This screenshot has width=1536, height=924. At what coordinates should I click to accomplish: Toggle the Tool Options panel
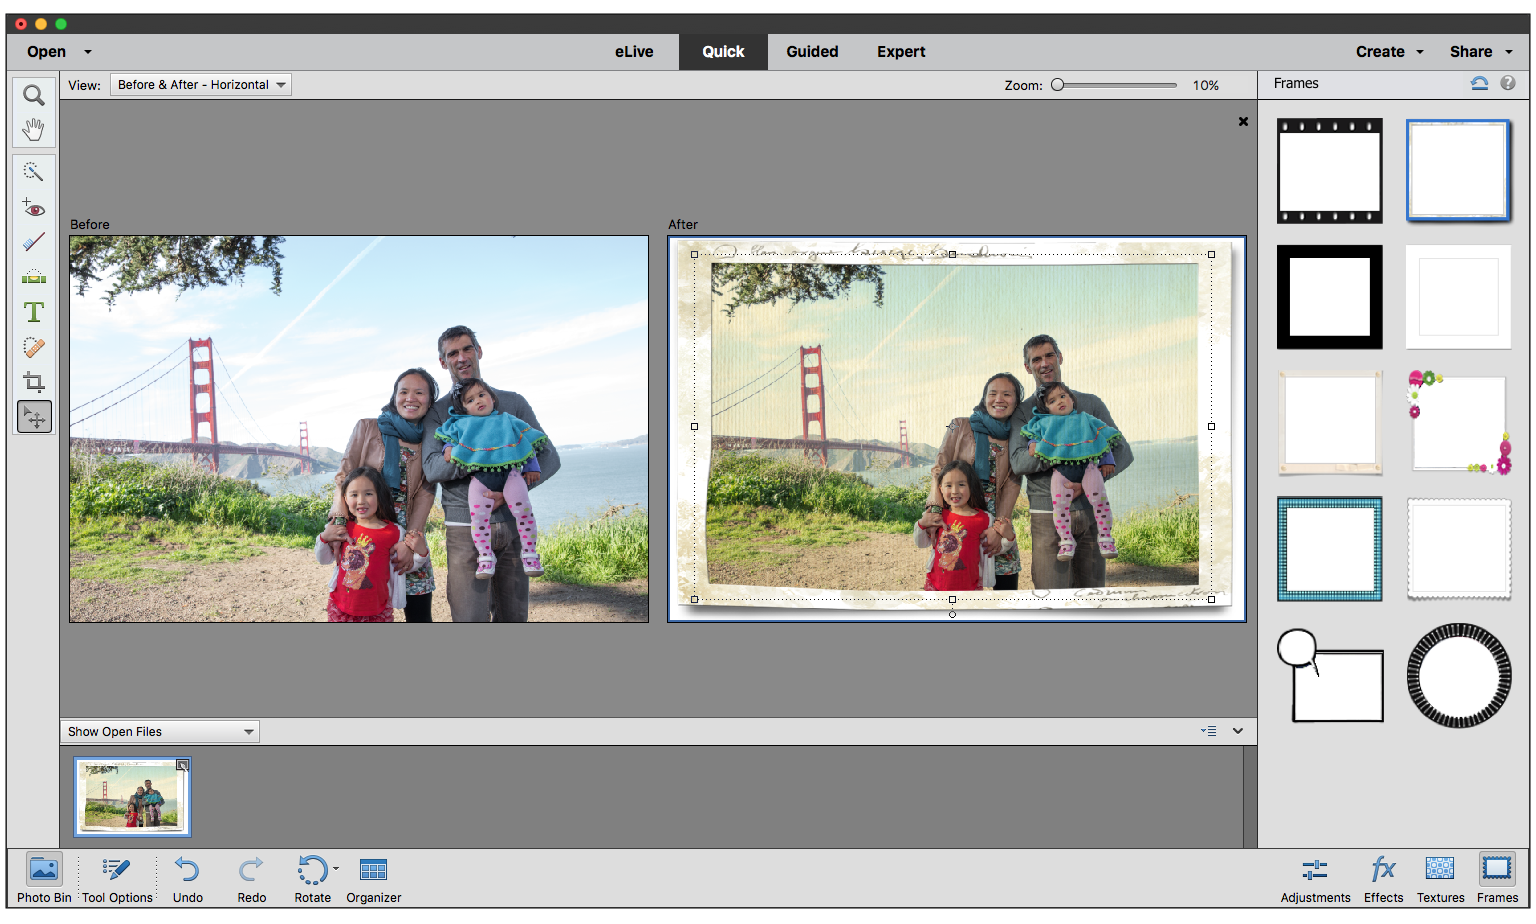[117, 879]
